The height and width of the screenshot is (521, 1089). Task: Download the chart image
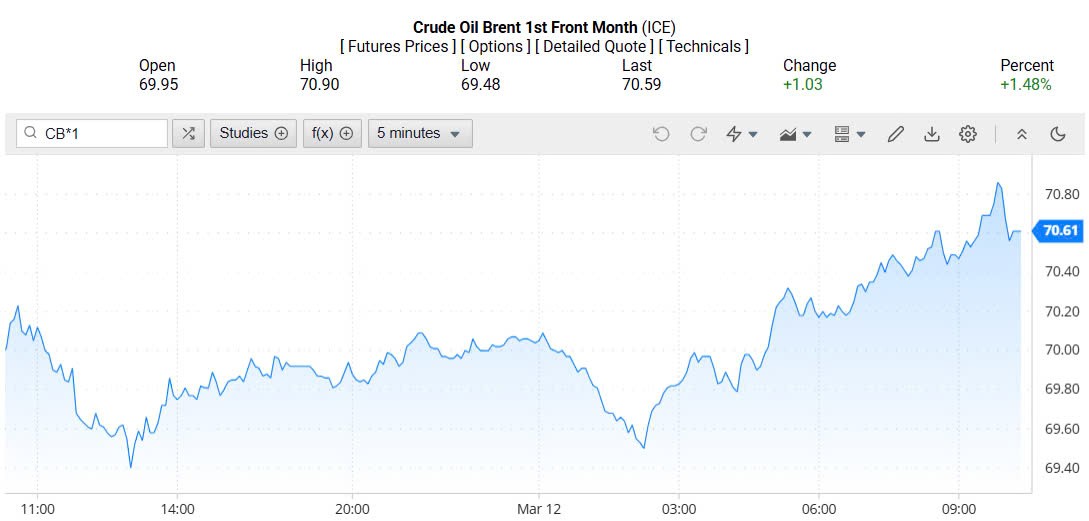(932, 133)
